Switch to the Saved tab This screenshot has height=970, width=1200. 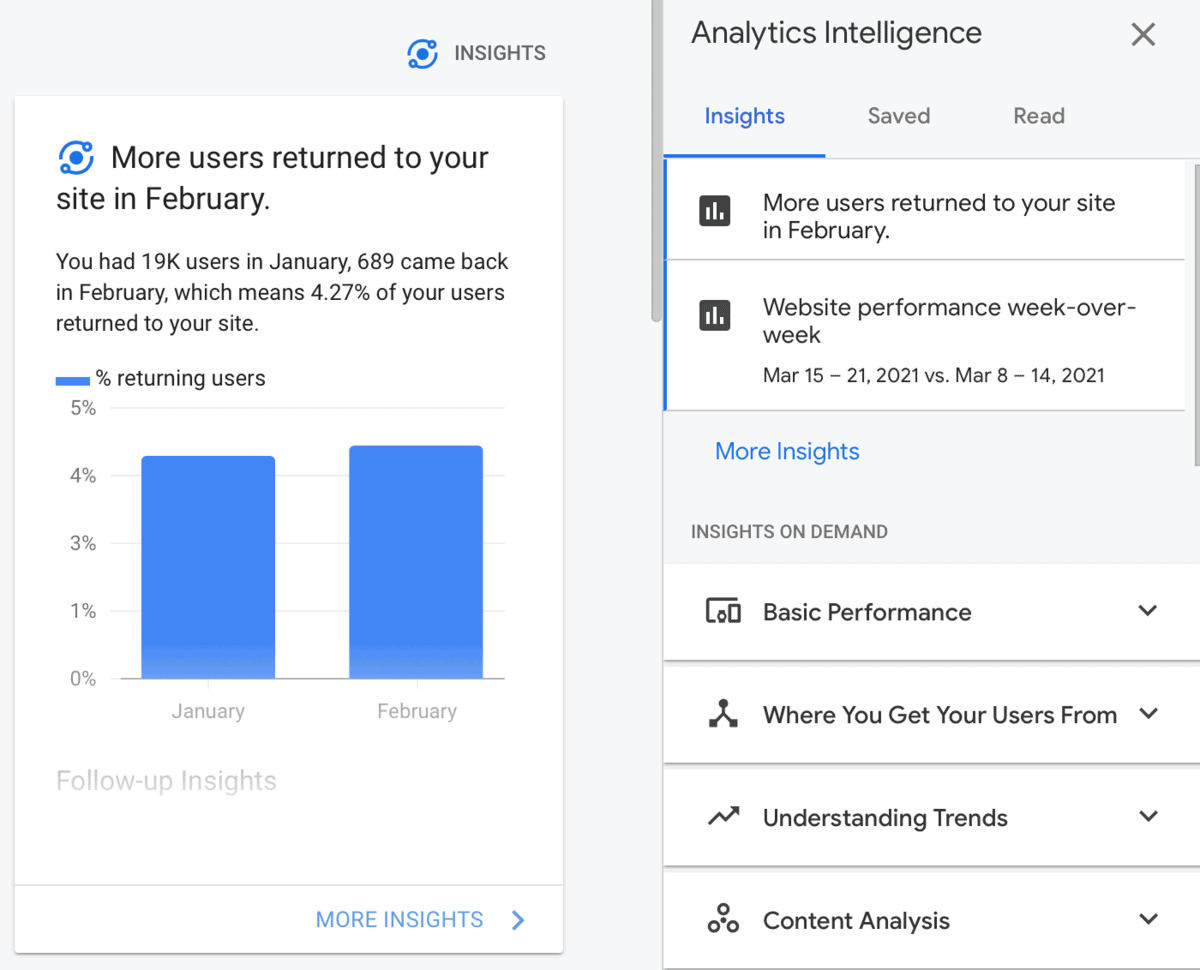tap(898, 116)
